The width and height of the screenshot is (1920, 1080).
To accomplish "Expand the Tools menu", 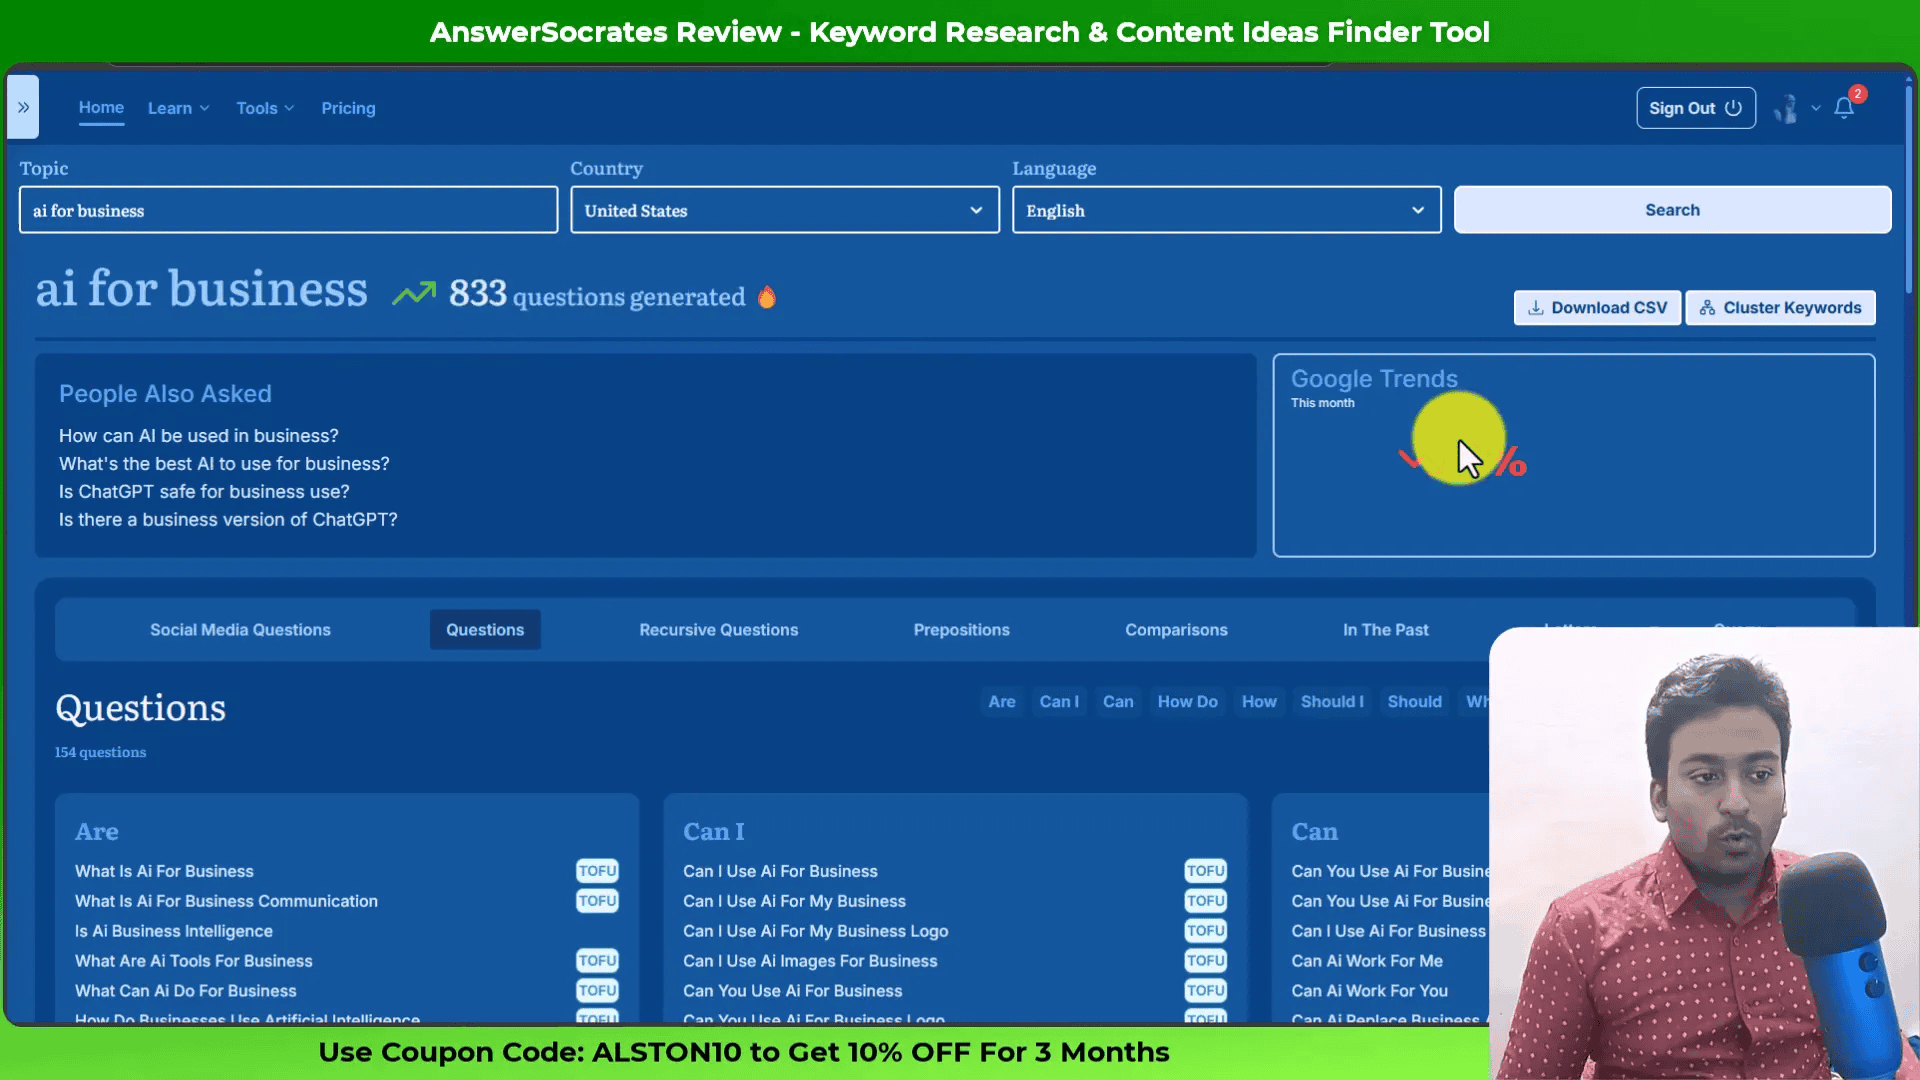I will (265, 108).
